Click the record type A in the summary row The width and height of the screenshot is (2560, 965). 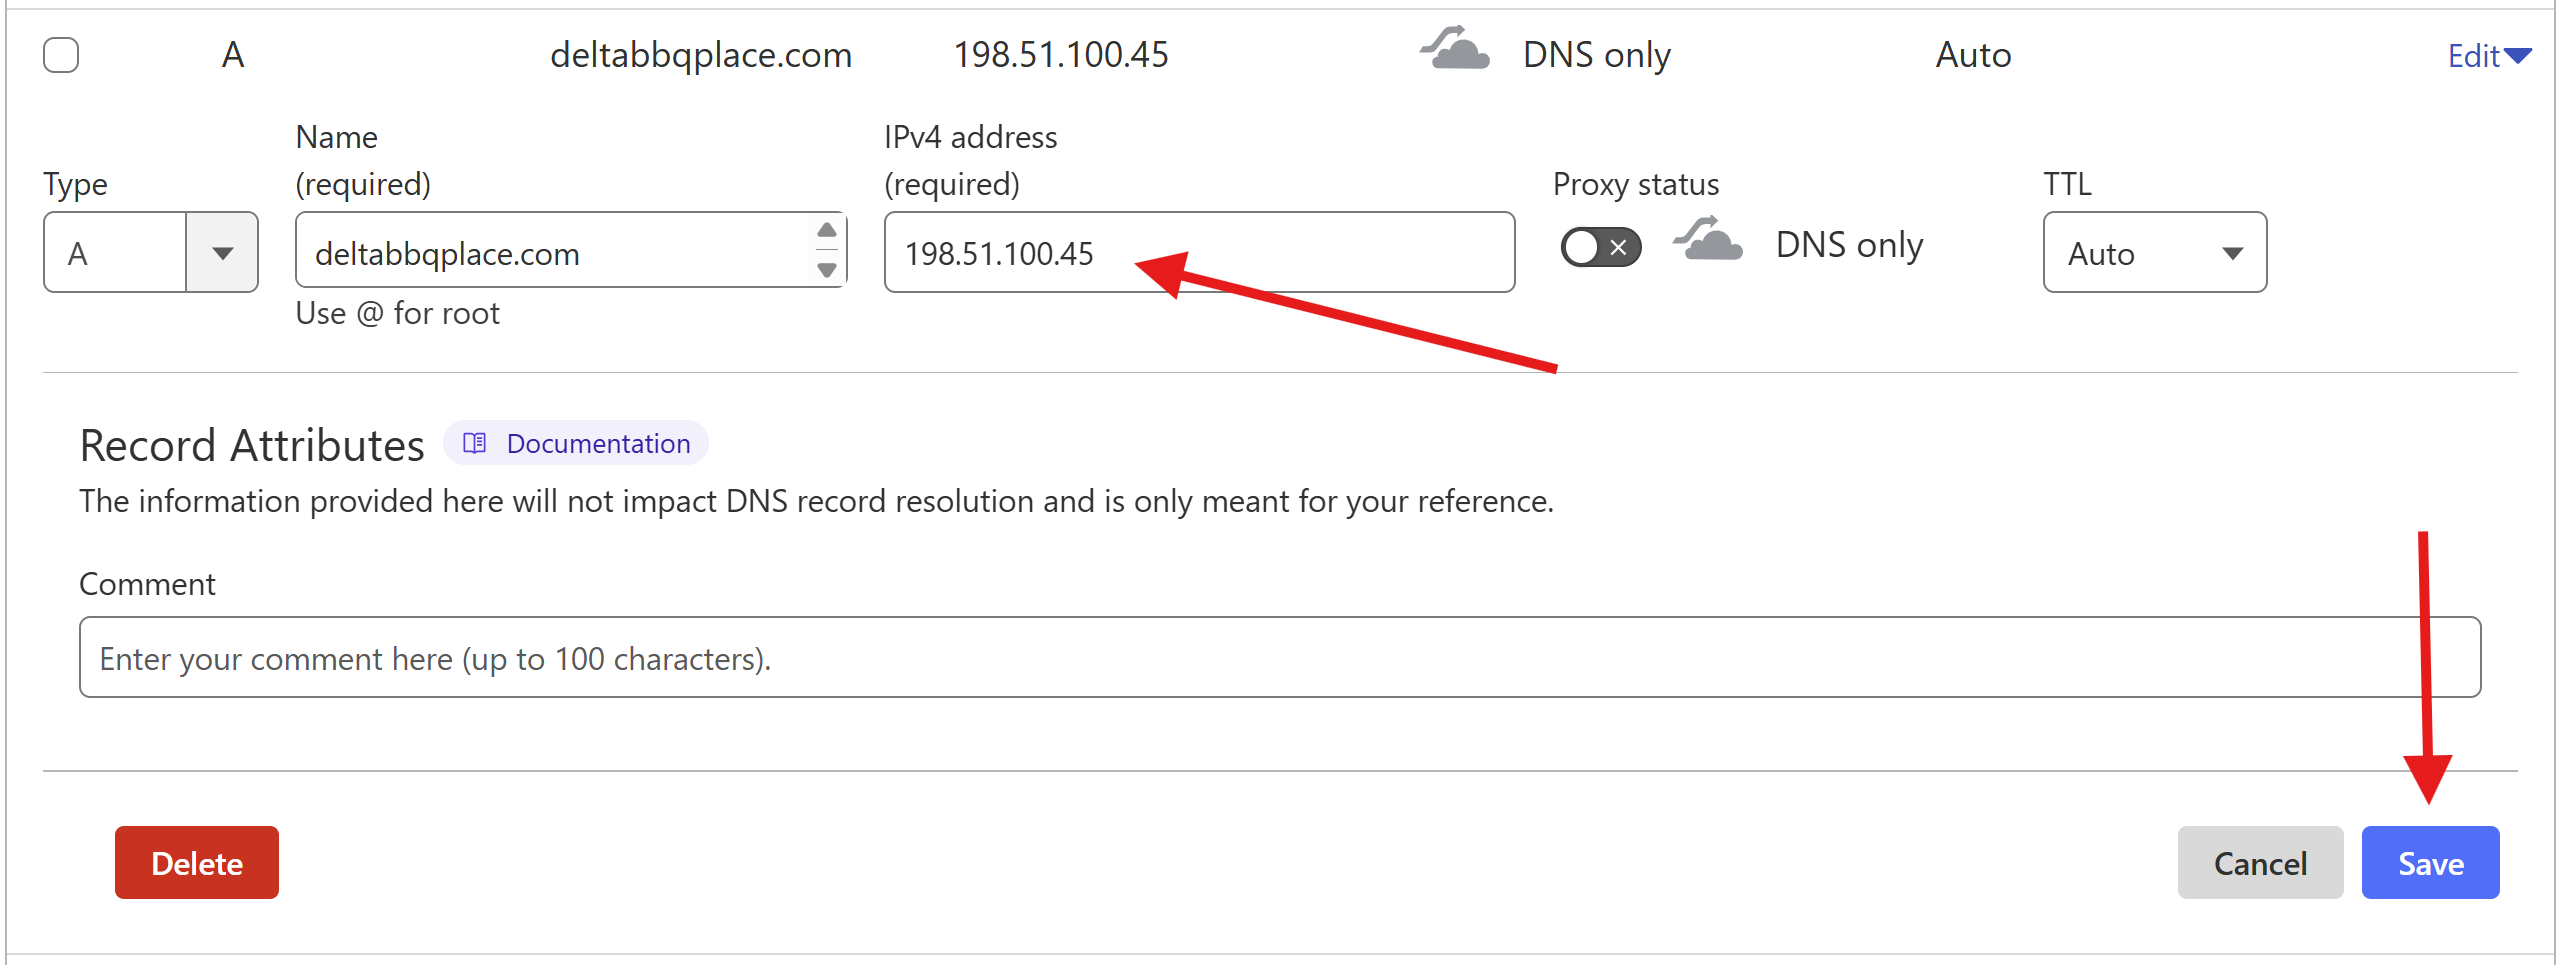pyautogui.click(x=233, y=55)
